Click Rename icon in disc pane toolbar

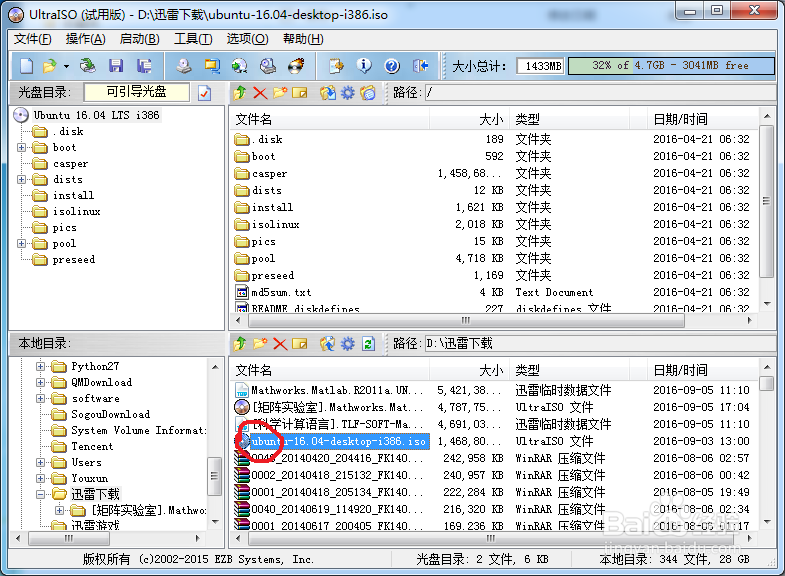[299, 93]
